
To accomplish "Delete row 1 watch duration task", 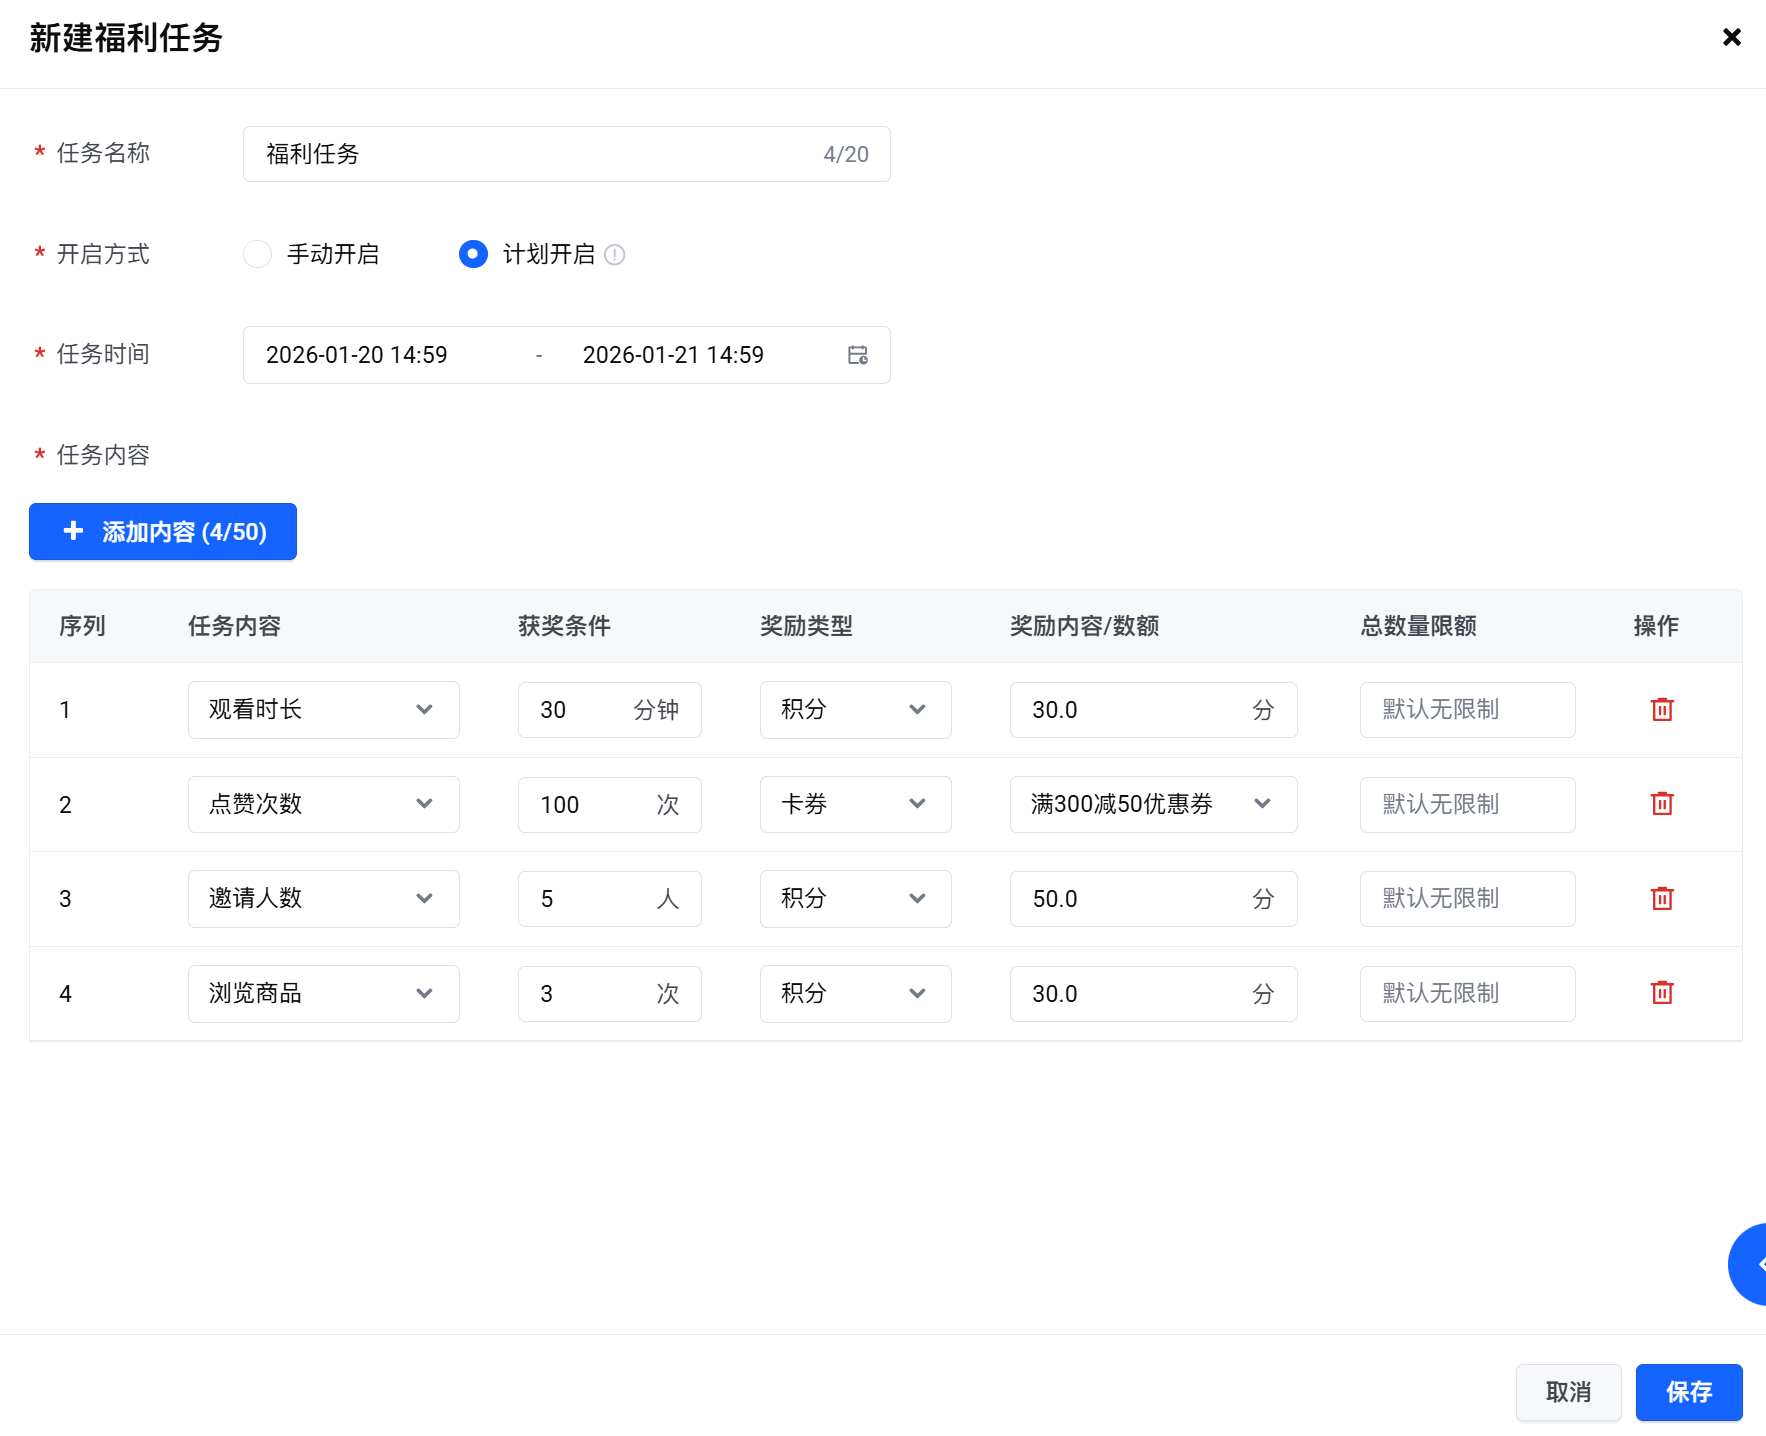I will click(x=1661, y=710).
